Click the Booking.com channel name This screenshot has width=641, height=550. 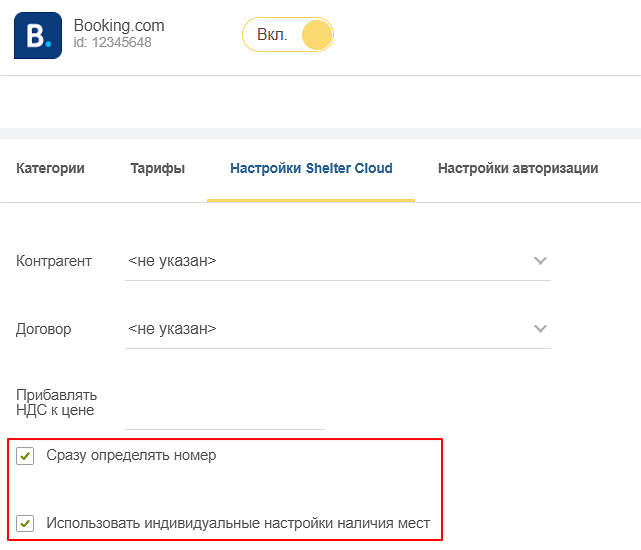click(119, 25)
